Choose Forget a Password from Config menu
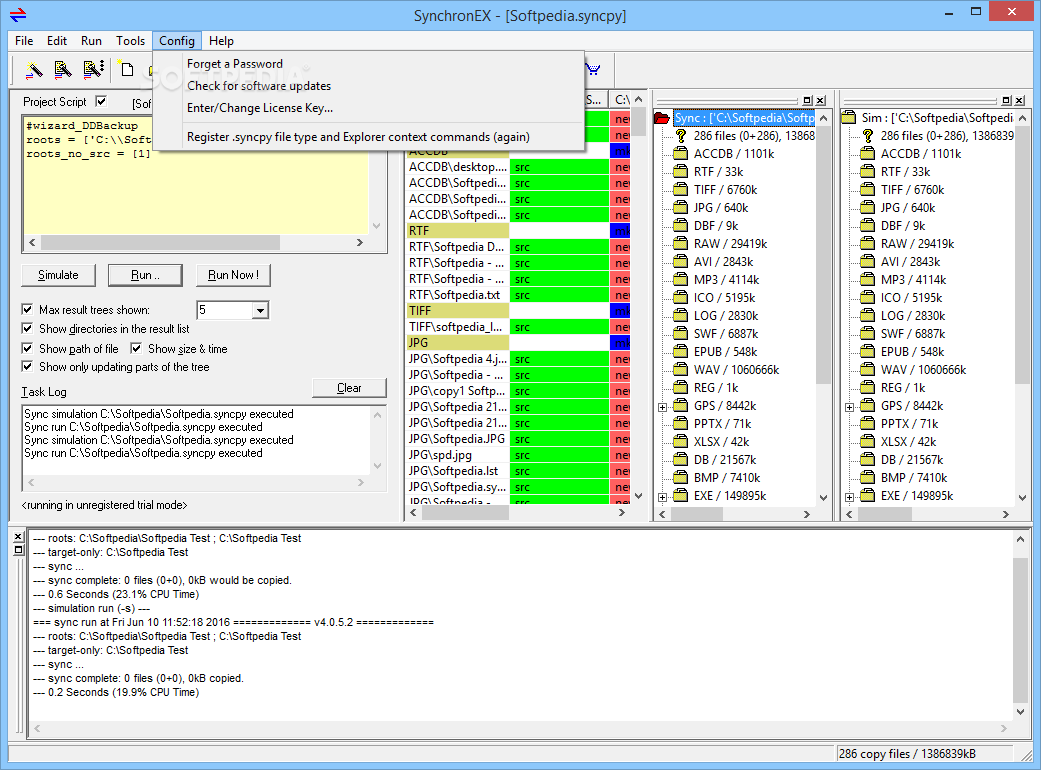Viewport: 1041px width, 770px height. tap(235, 64)
